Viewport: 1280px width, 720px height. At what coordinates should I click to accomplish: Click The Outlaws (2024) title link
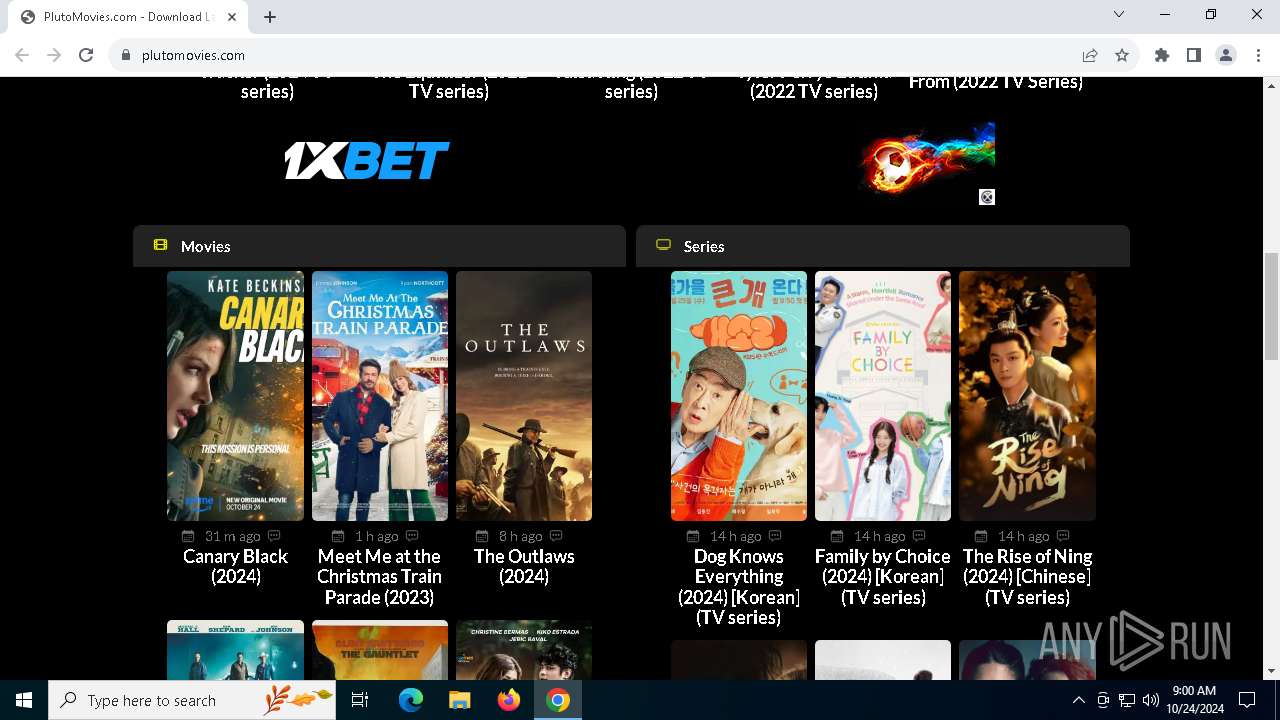coord(524,566)
